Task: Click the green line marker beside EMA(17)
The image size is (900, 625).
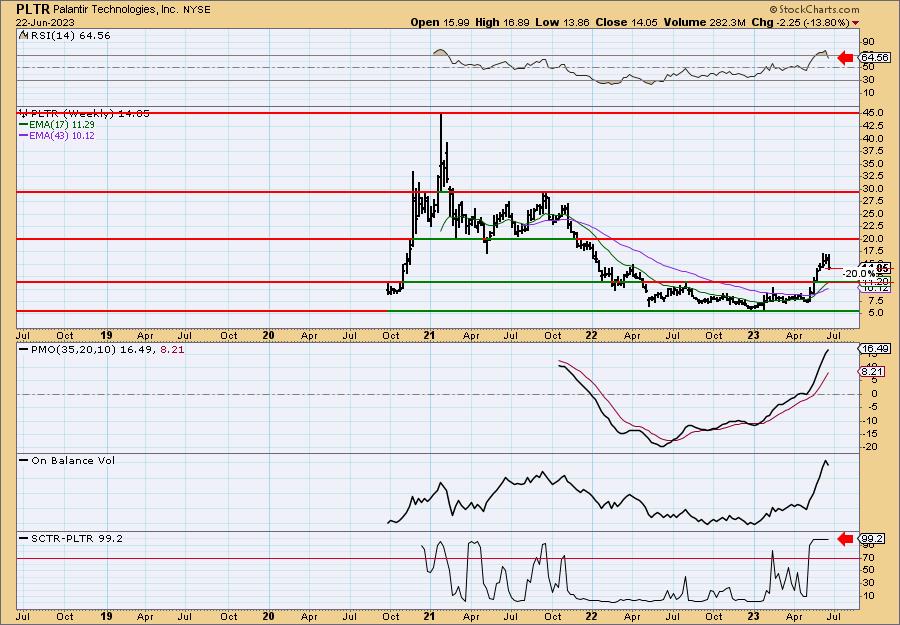Action: [24, 125]
